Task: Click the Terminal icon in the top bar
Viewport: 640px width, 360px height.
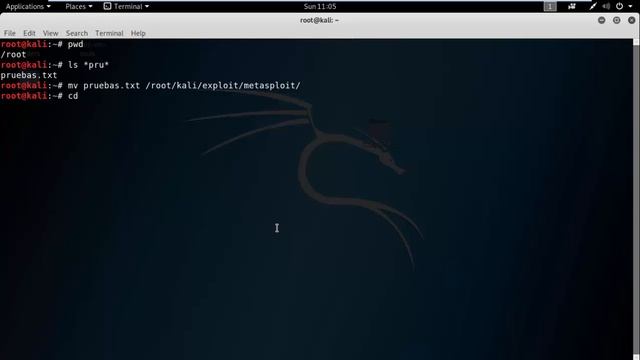Action: [x=107, y=6]
